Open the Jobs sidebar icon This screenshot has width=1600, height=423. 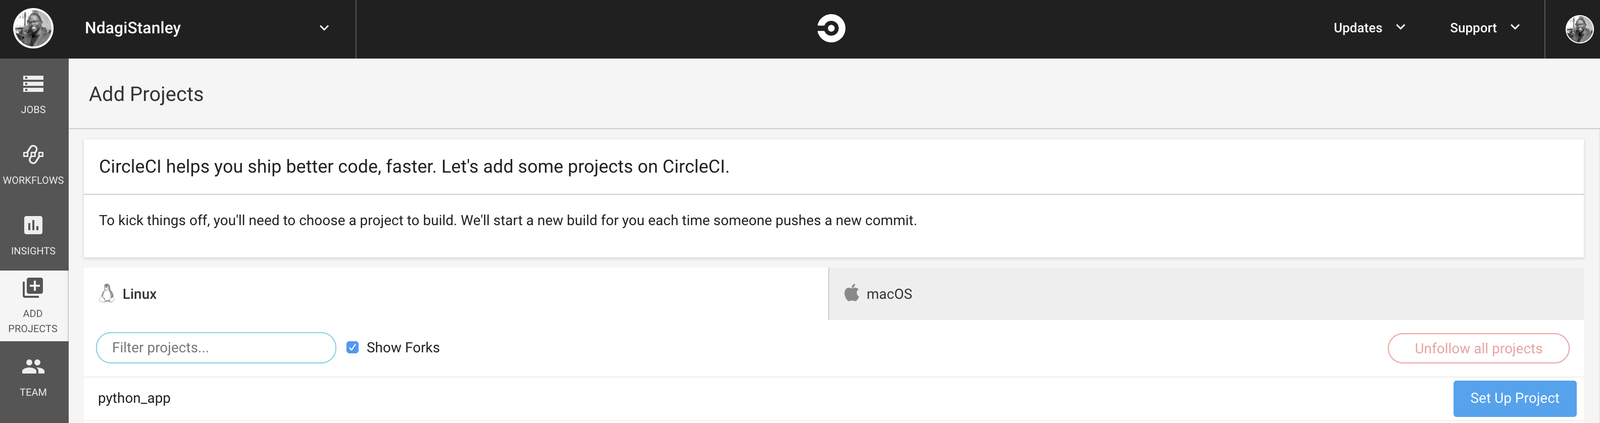click(33, 84)
